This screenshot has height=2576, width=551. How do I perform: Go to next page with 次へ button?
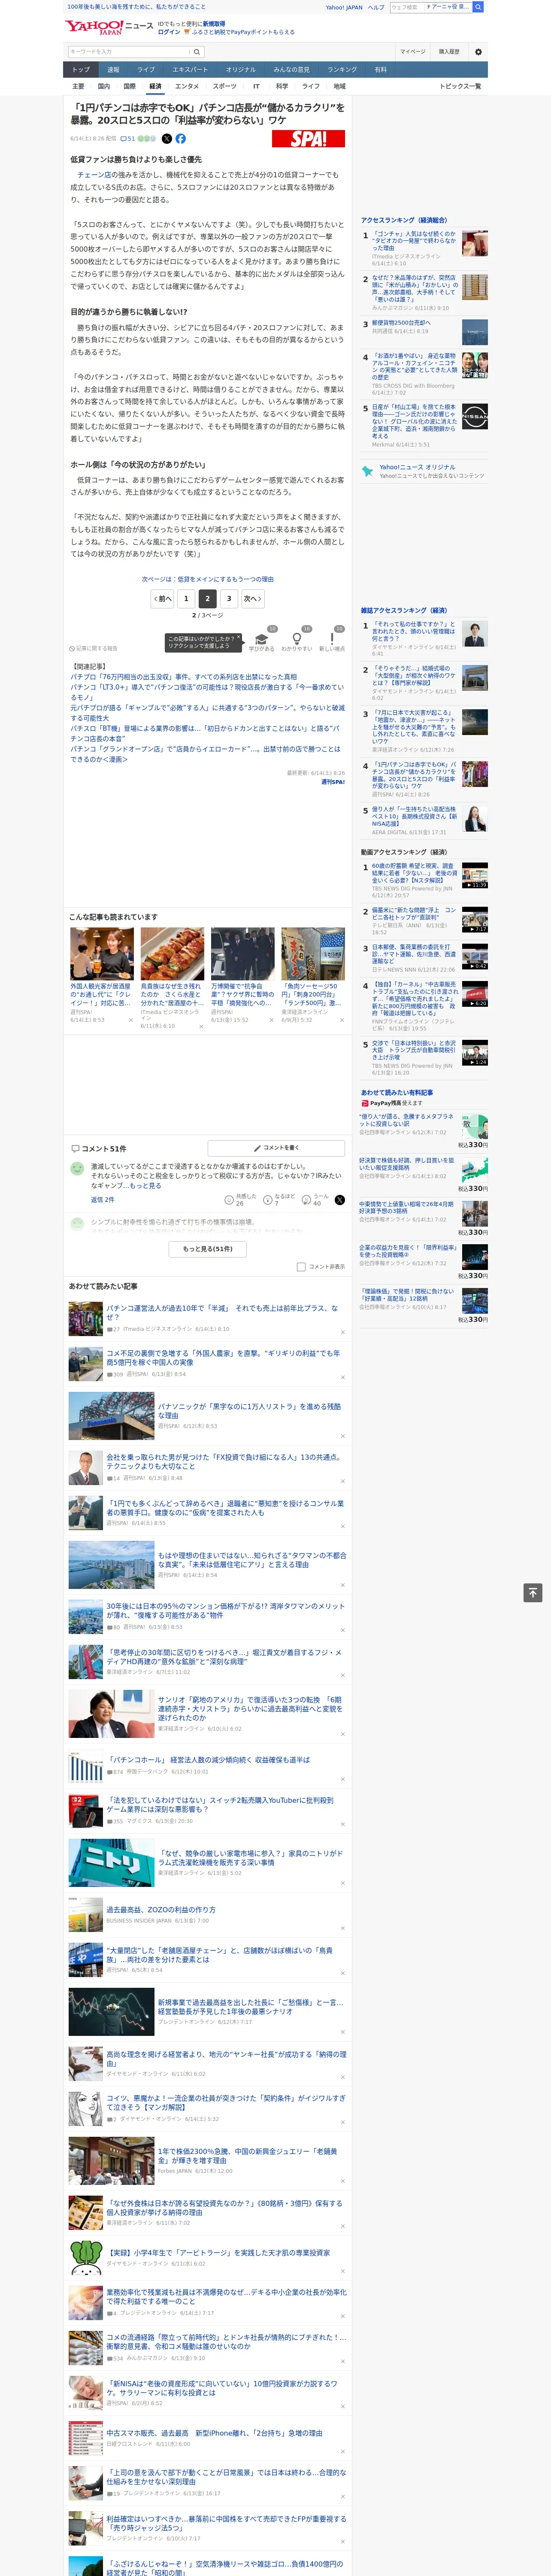point(253,599)
